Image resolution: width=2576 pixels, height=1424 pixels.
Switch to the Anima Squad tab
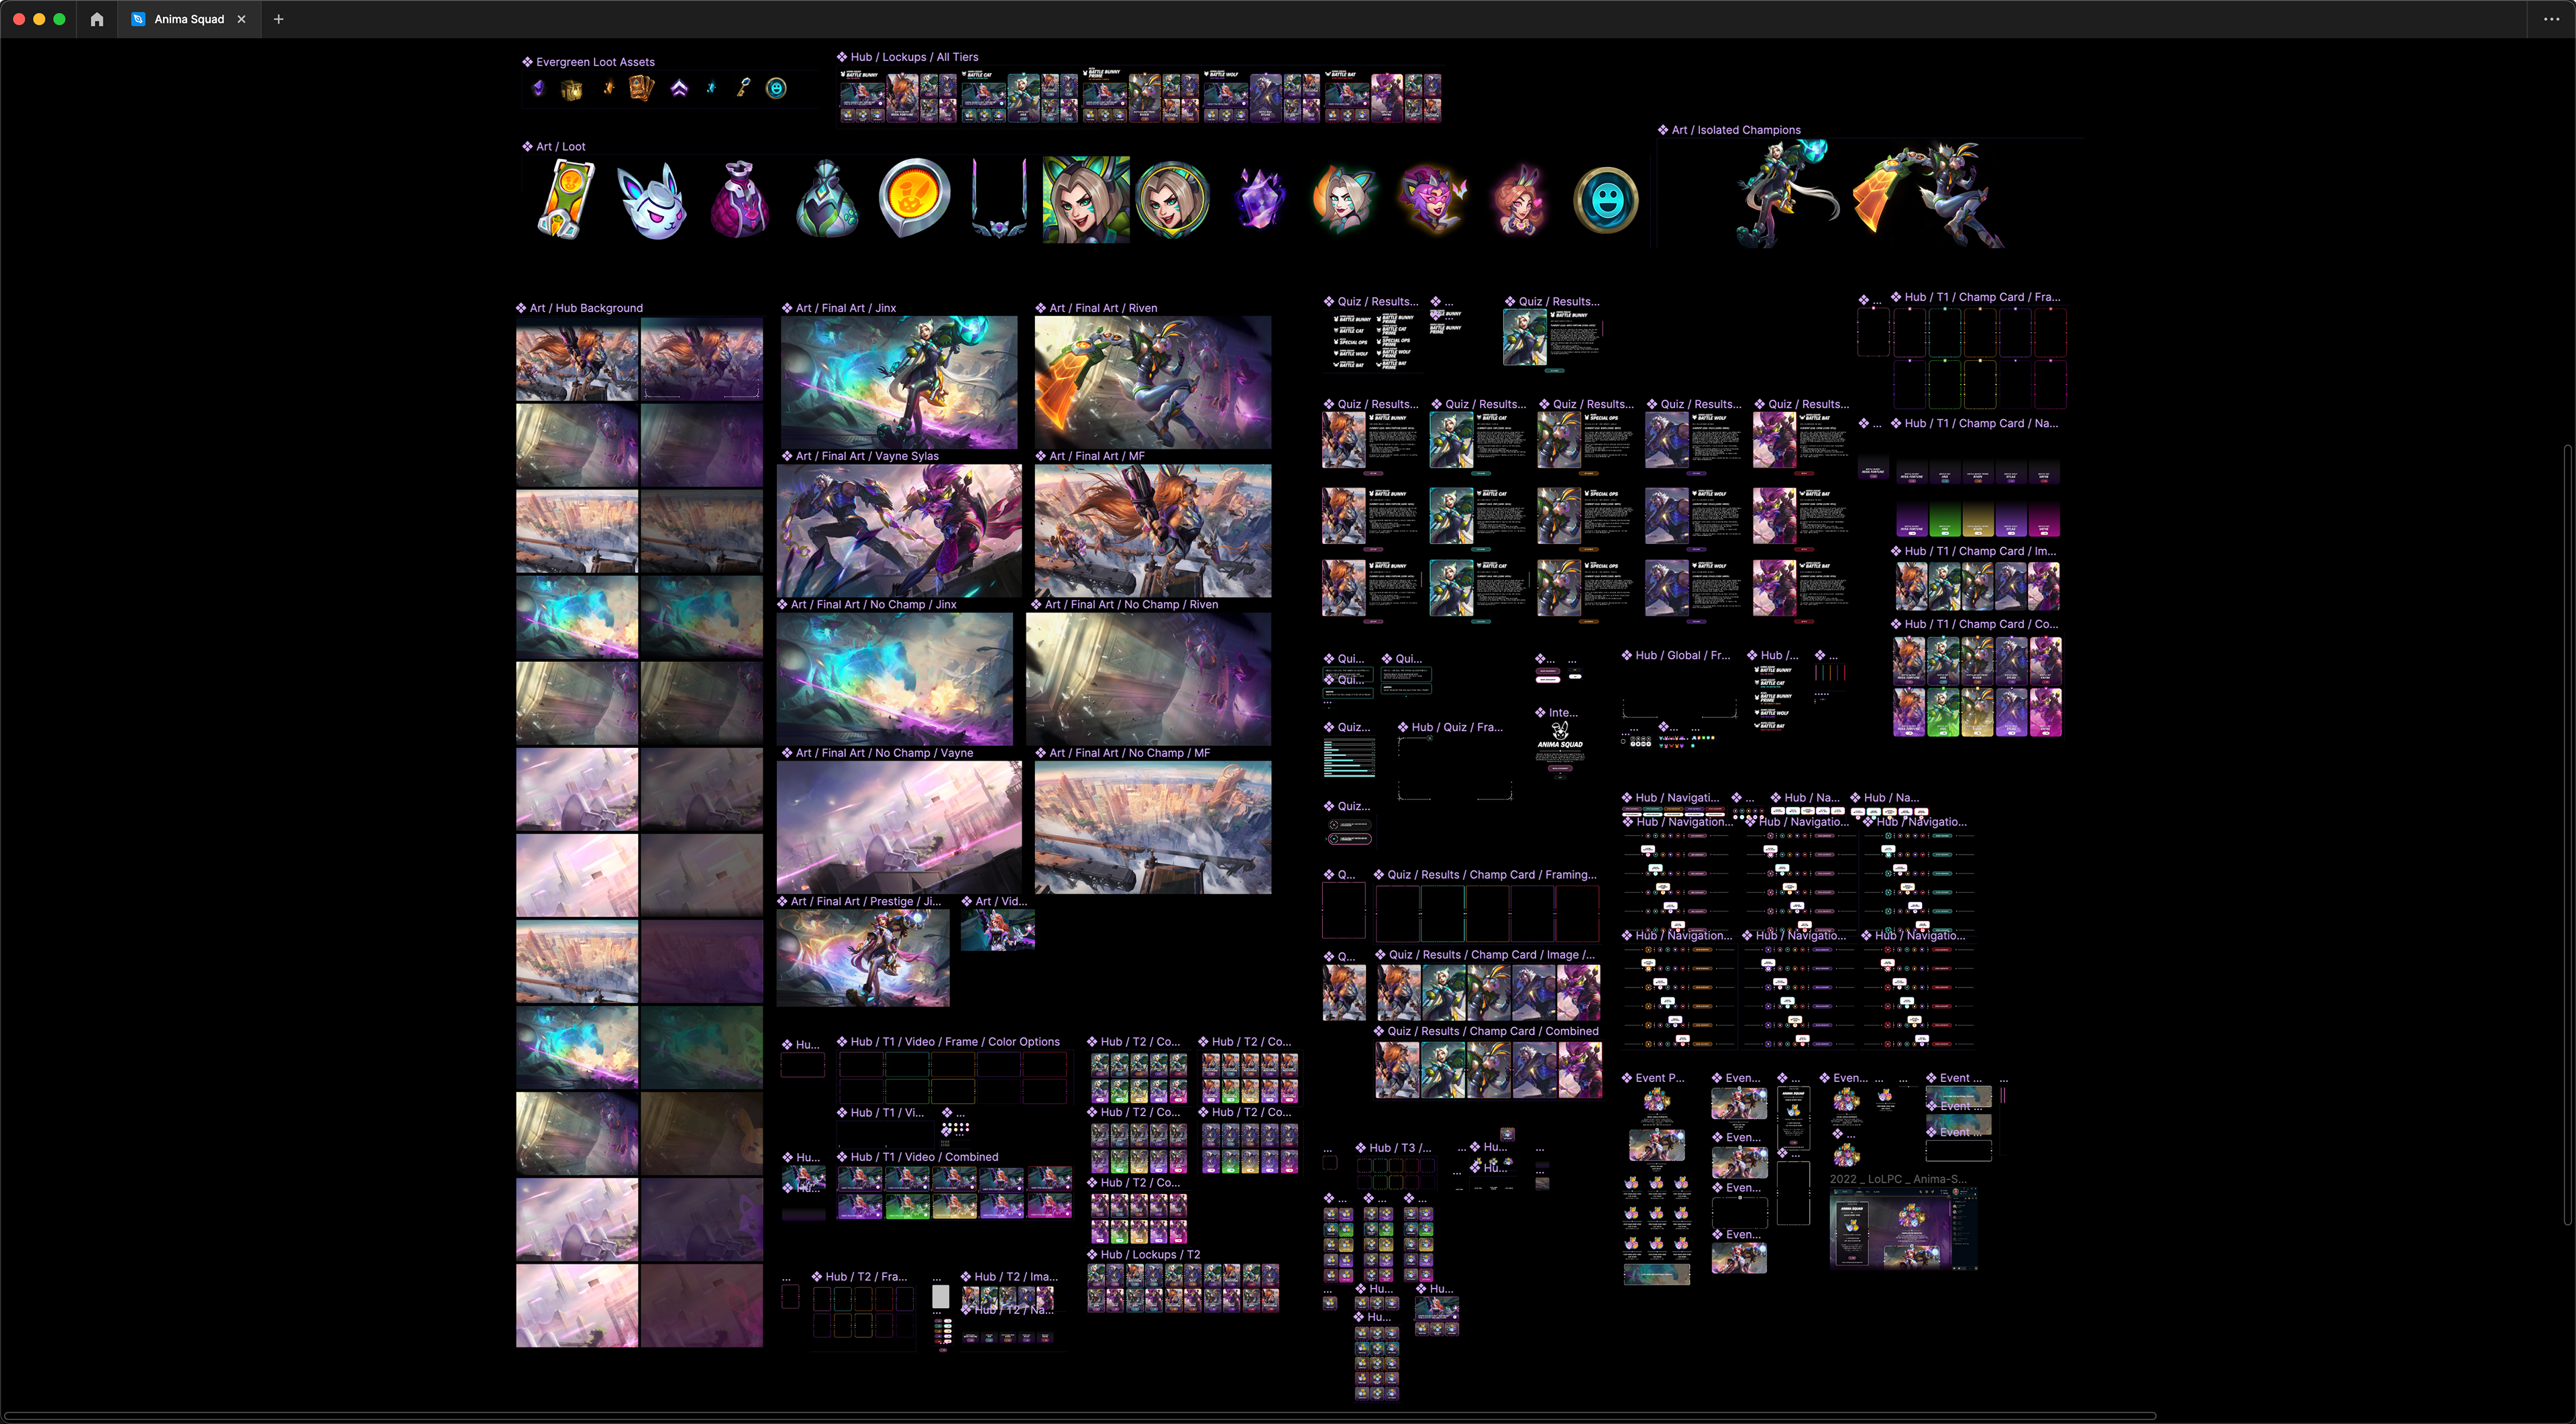click(x=188, y=19)
